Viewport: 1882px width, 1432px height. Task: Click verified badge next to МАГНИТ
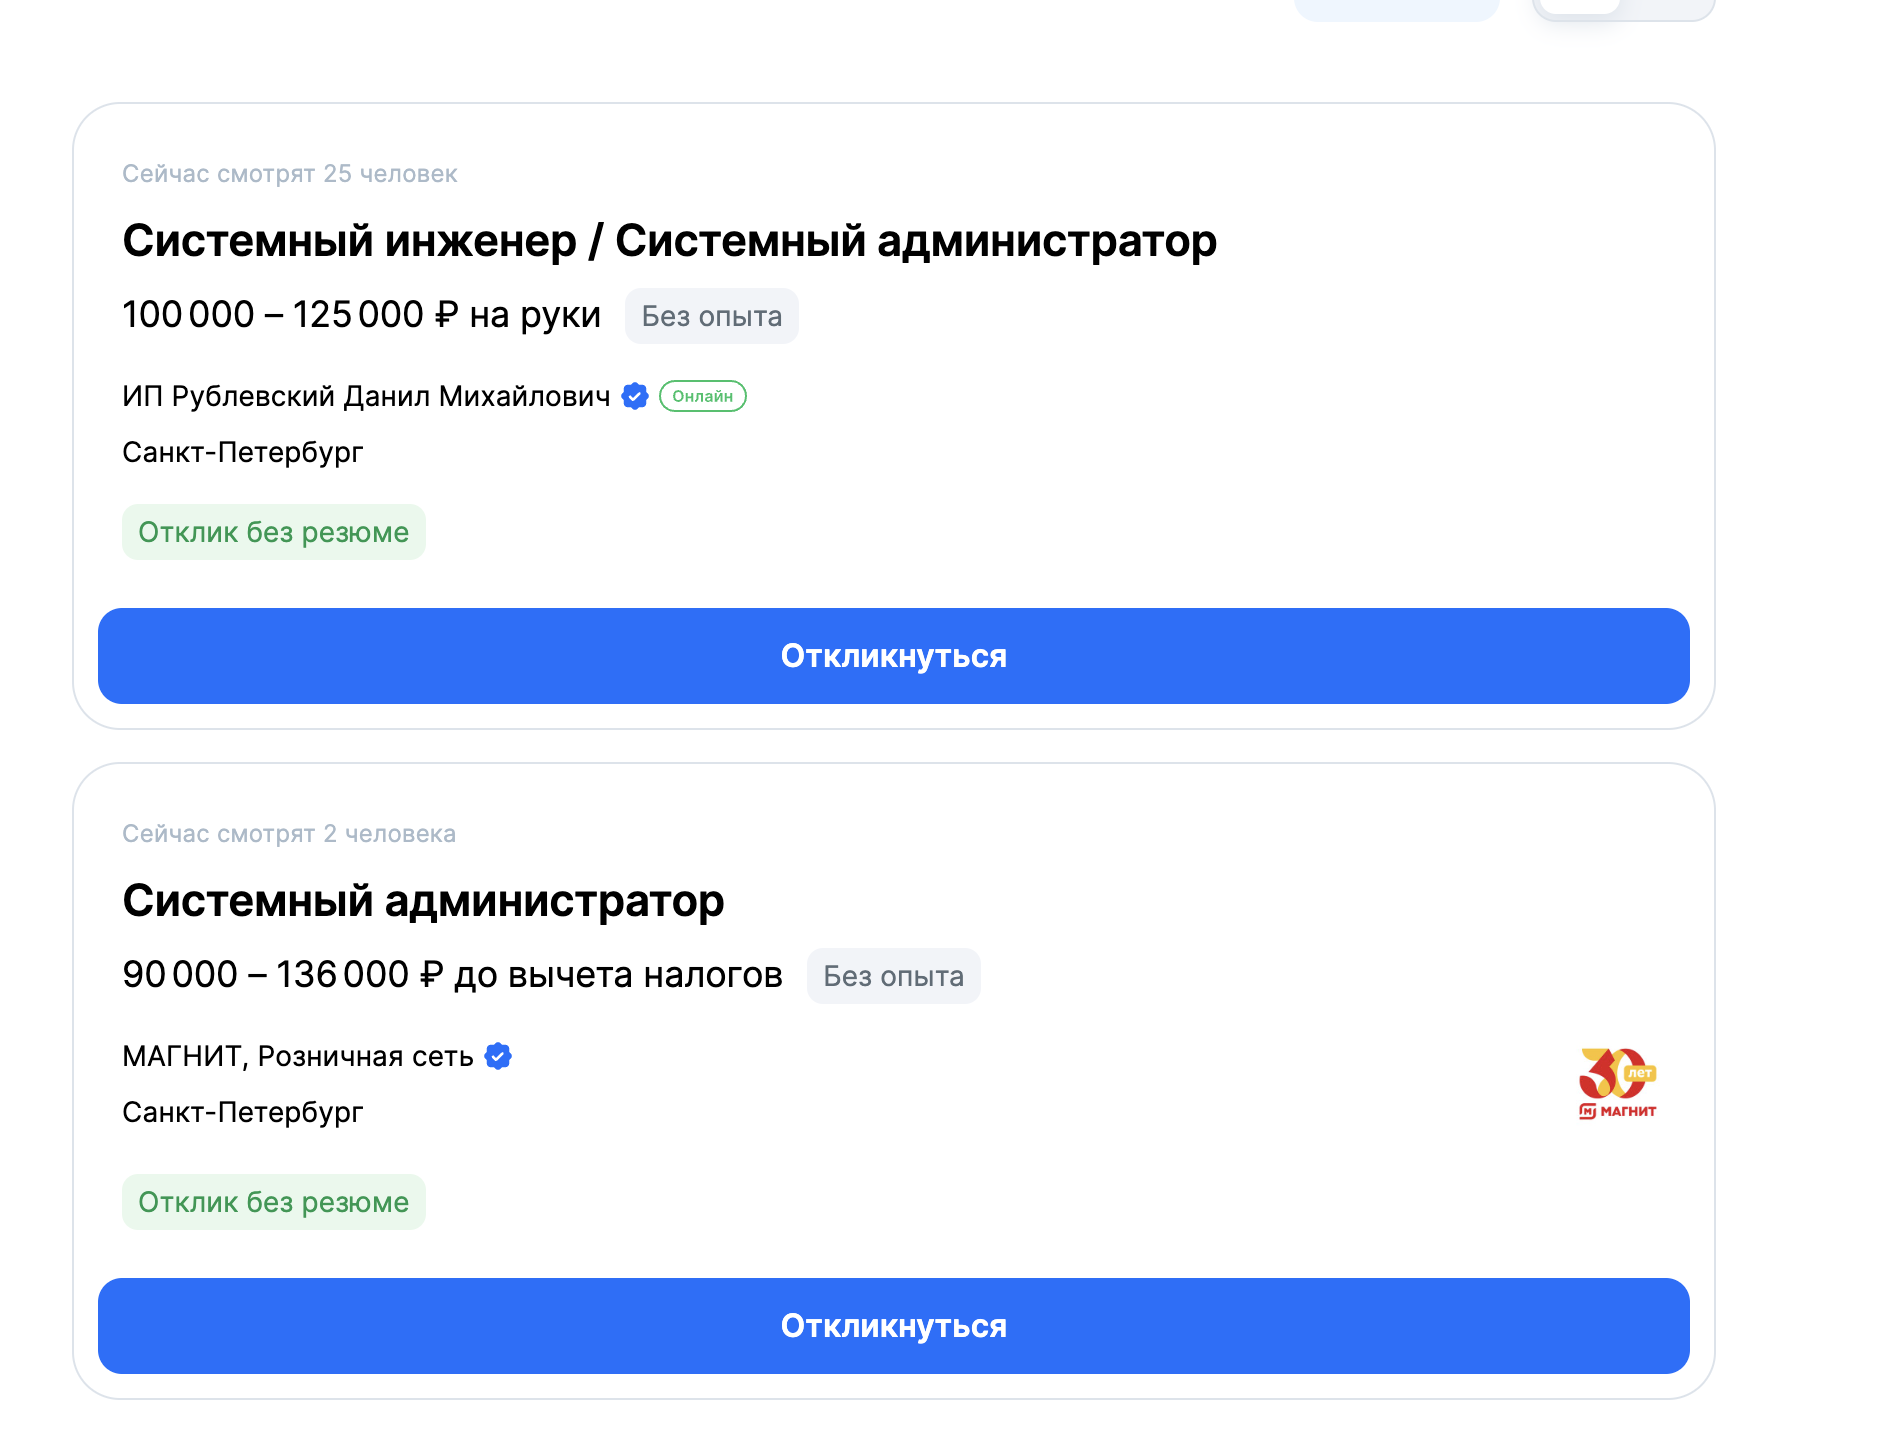(x=498, y=1056)
